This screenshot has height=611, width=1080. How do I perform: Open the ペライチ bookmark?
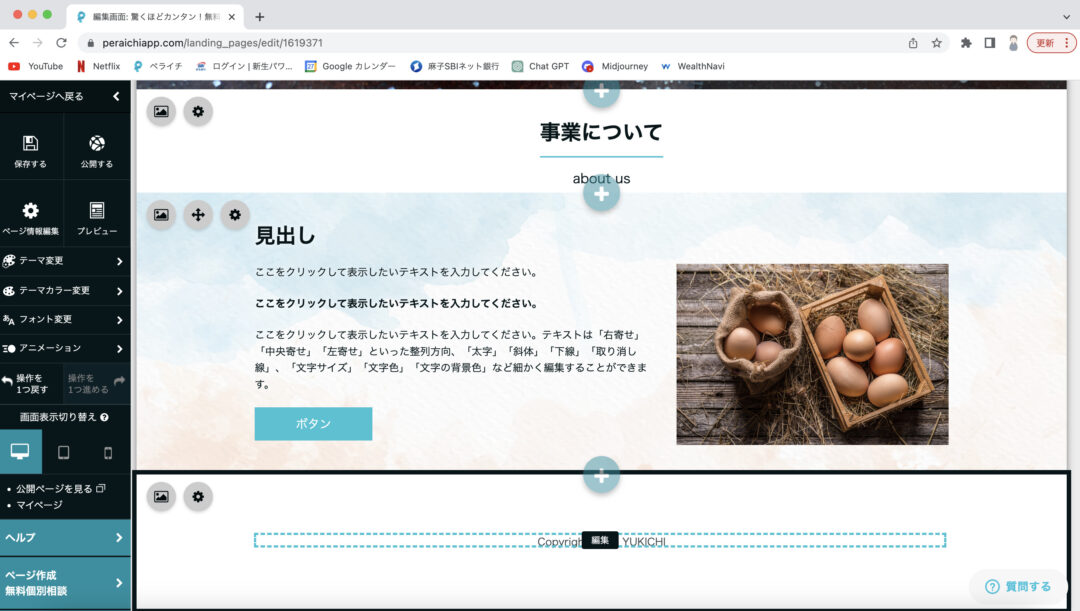point(157,66)
